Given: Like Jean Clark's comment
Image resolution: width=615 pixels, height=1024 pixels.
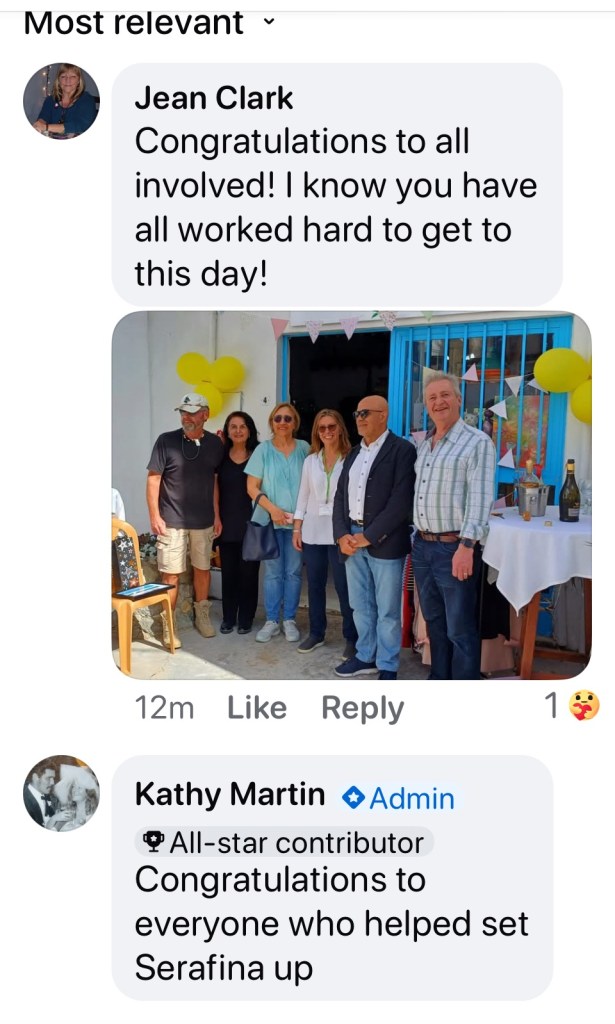Looking at the screenshot, I should [257, 708].
